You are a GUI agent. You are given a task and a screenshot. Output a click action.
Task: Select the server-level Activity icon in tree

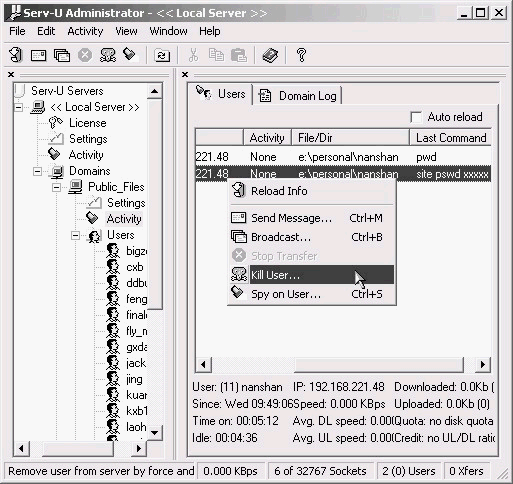54,154
